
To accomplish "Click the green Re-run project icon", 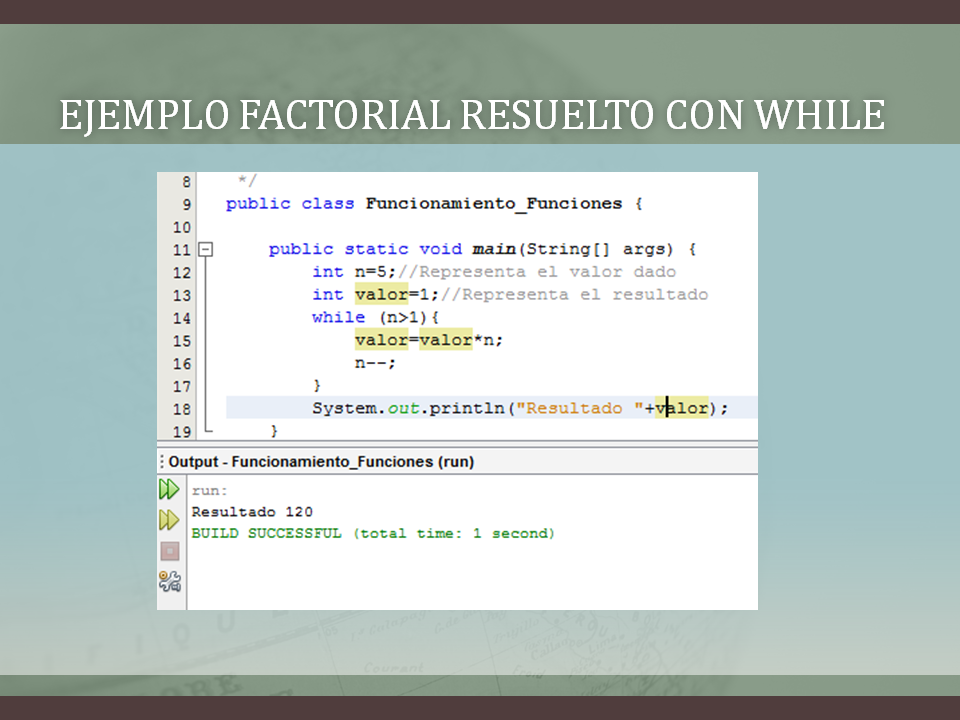I will (169, 489).
